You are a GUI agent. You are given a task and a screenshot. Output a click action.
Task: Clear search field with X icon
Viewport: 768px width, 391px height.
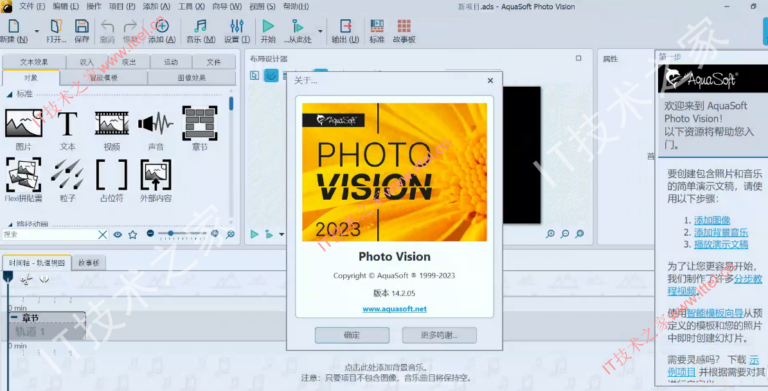pos(102,235)
